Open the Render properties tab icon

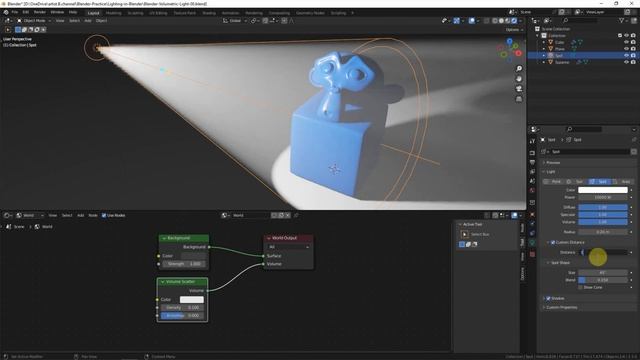532,153
